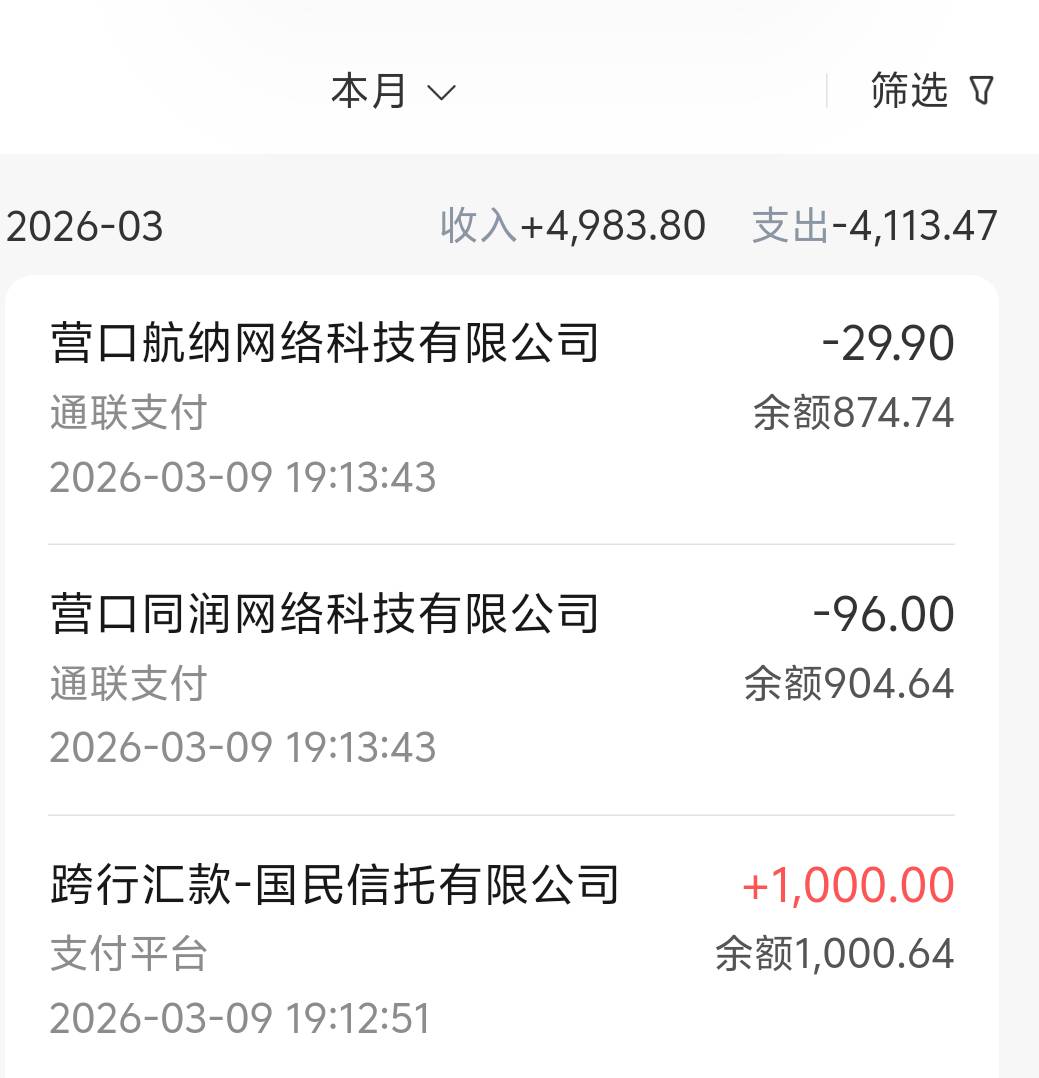Viewport: 1039px width, 1078px height.
Task: Tap balance 余额874.74
Action: point(854,413)
